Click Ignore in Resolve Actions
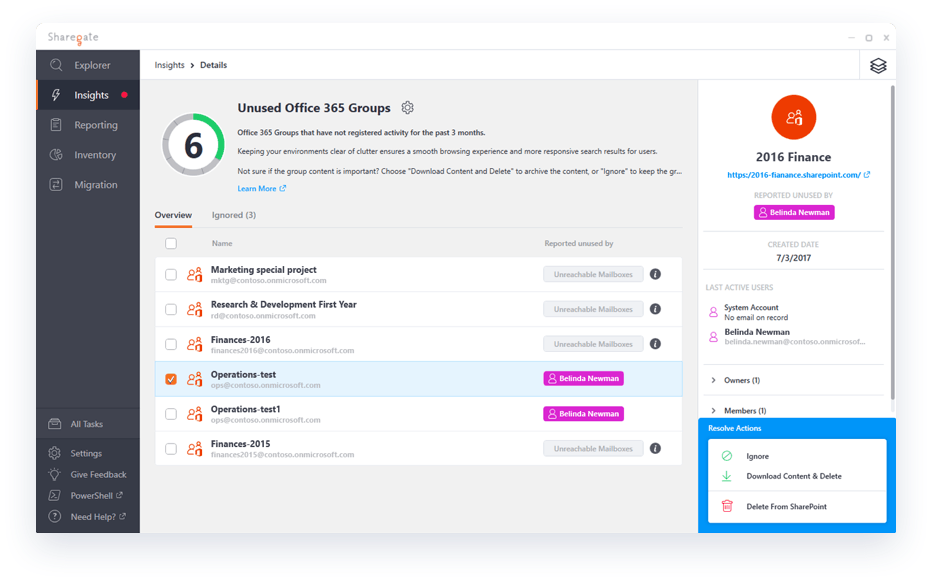Image resolution: width=932 pixels, height=582 pixels. point(757,456)
